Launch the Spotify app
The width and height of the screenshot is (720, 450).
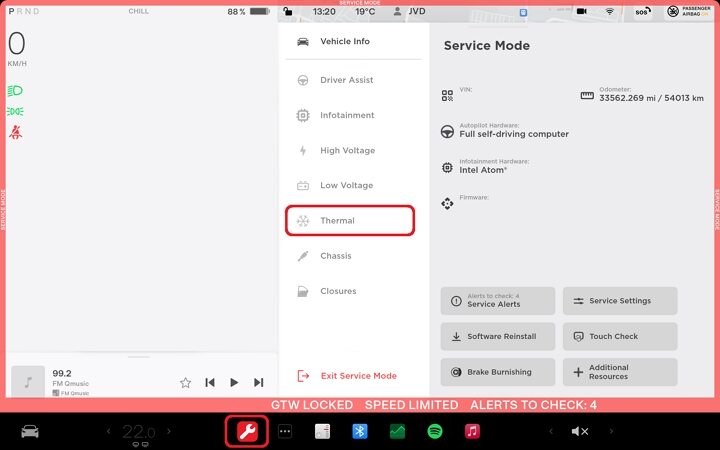(435, 432)
